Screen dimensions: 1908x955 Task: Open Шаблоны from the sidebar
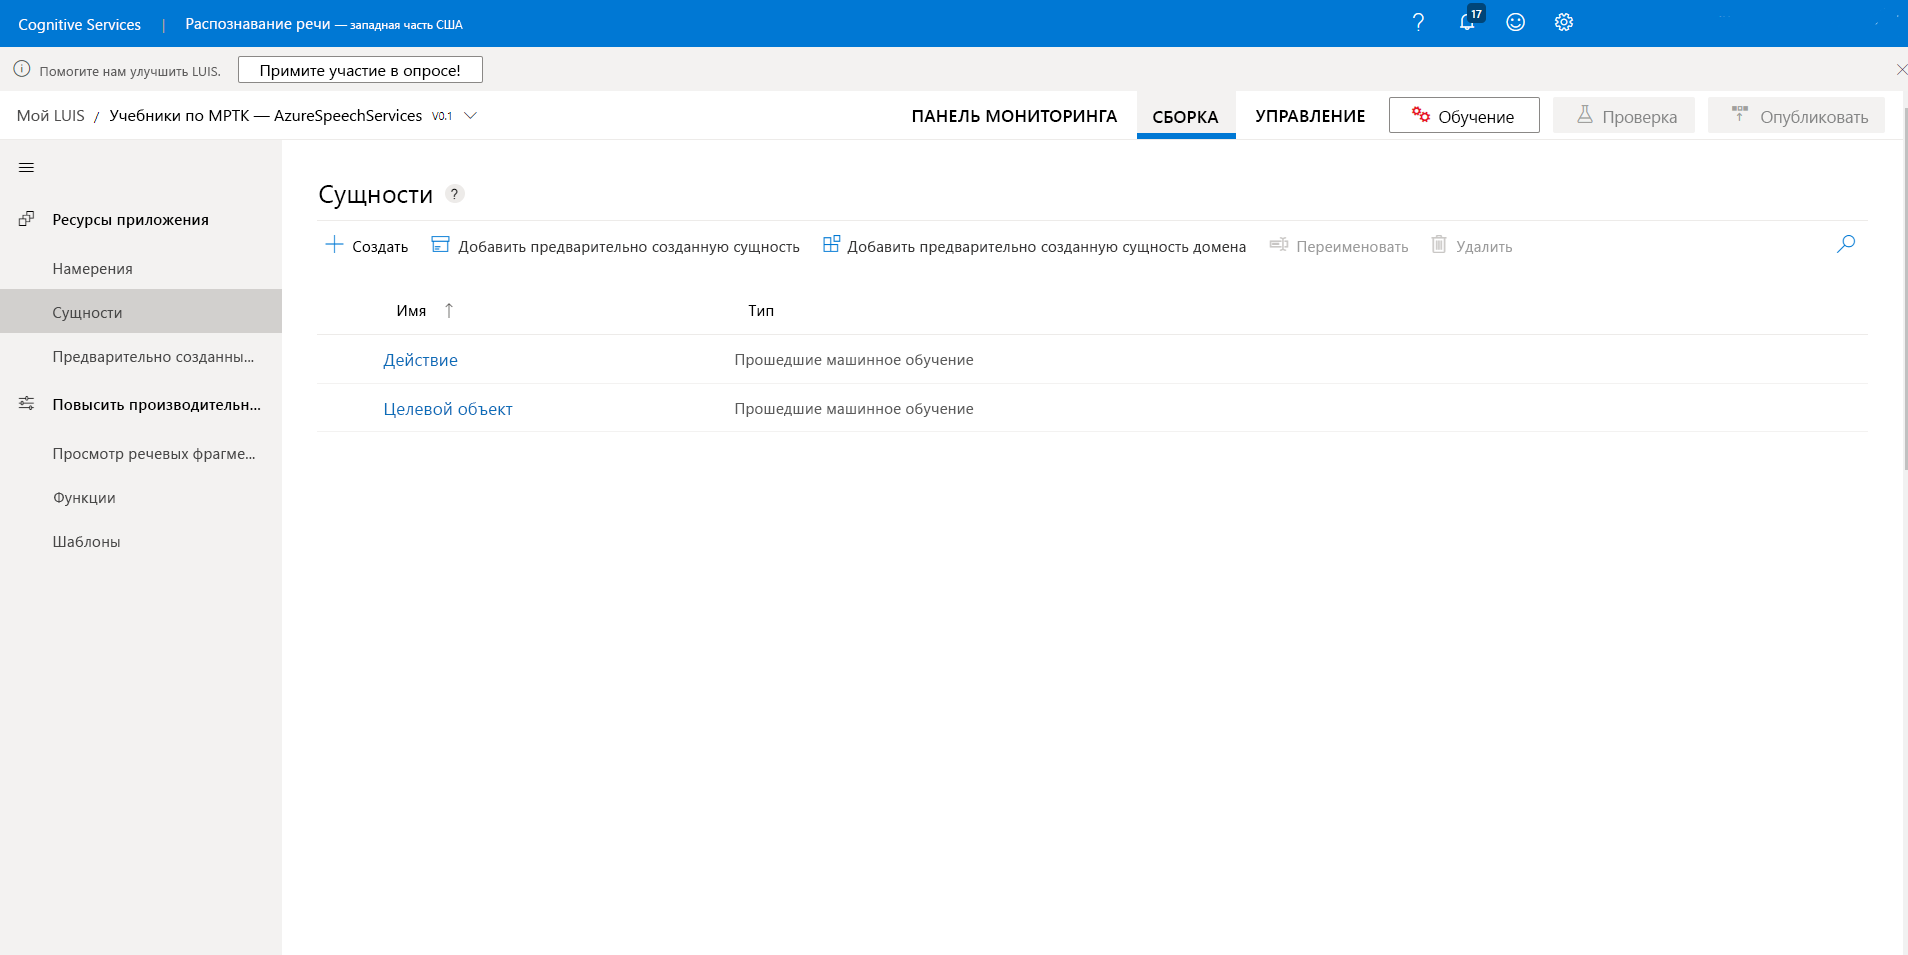click(86, 541)
